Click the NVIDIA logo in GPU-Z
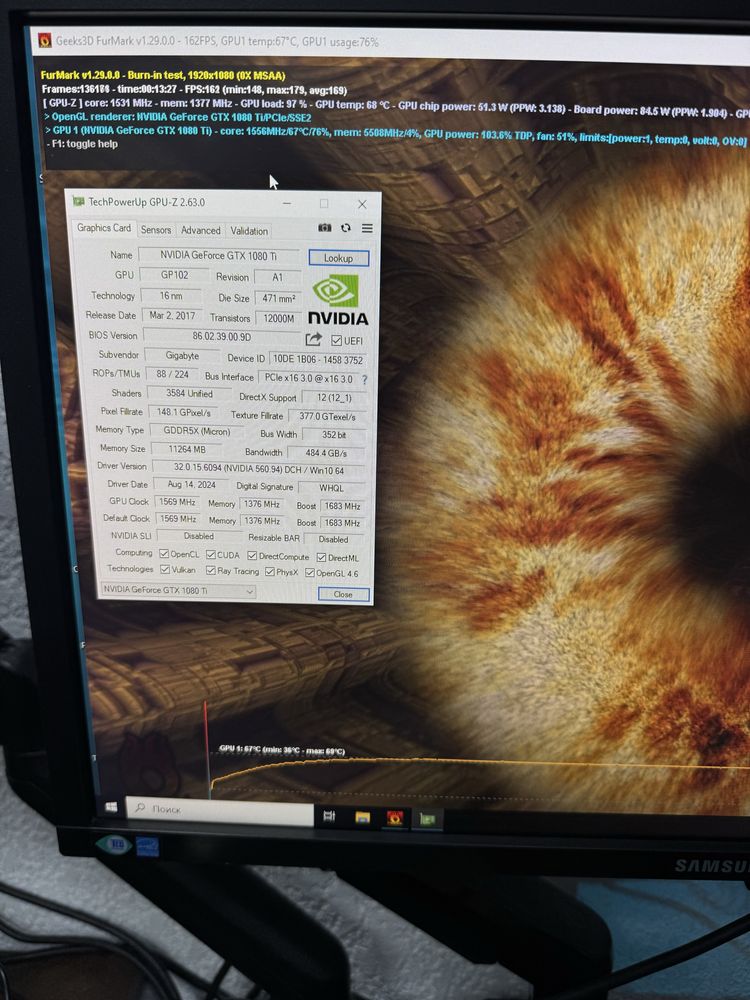 click(x=337, y=300)
